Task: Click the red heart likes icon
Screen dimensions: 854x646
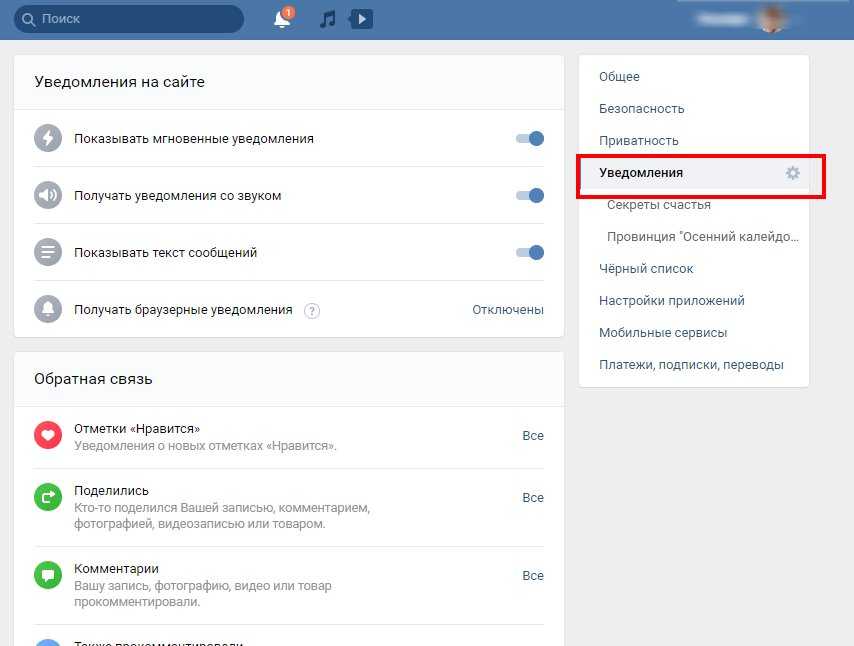Action: (x=48, y=435)
